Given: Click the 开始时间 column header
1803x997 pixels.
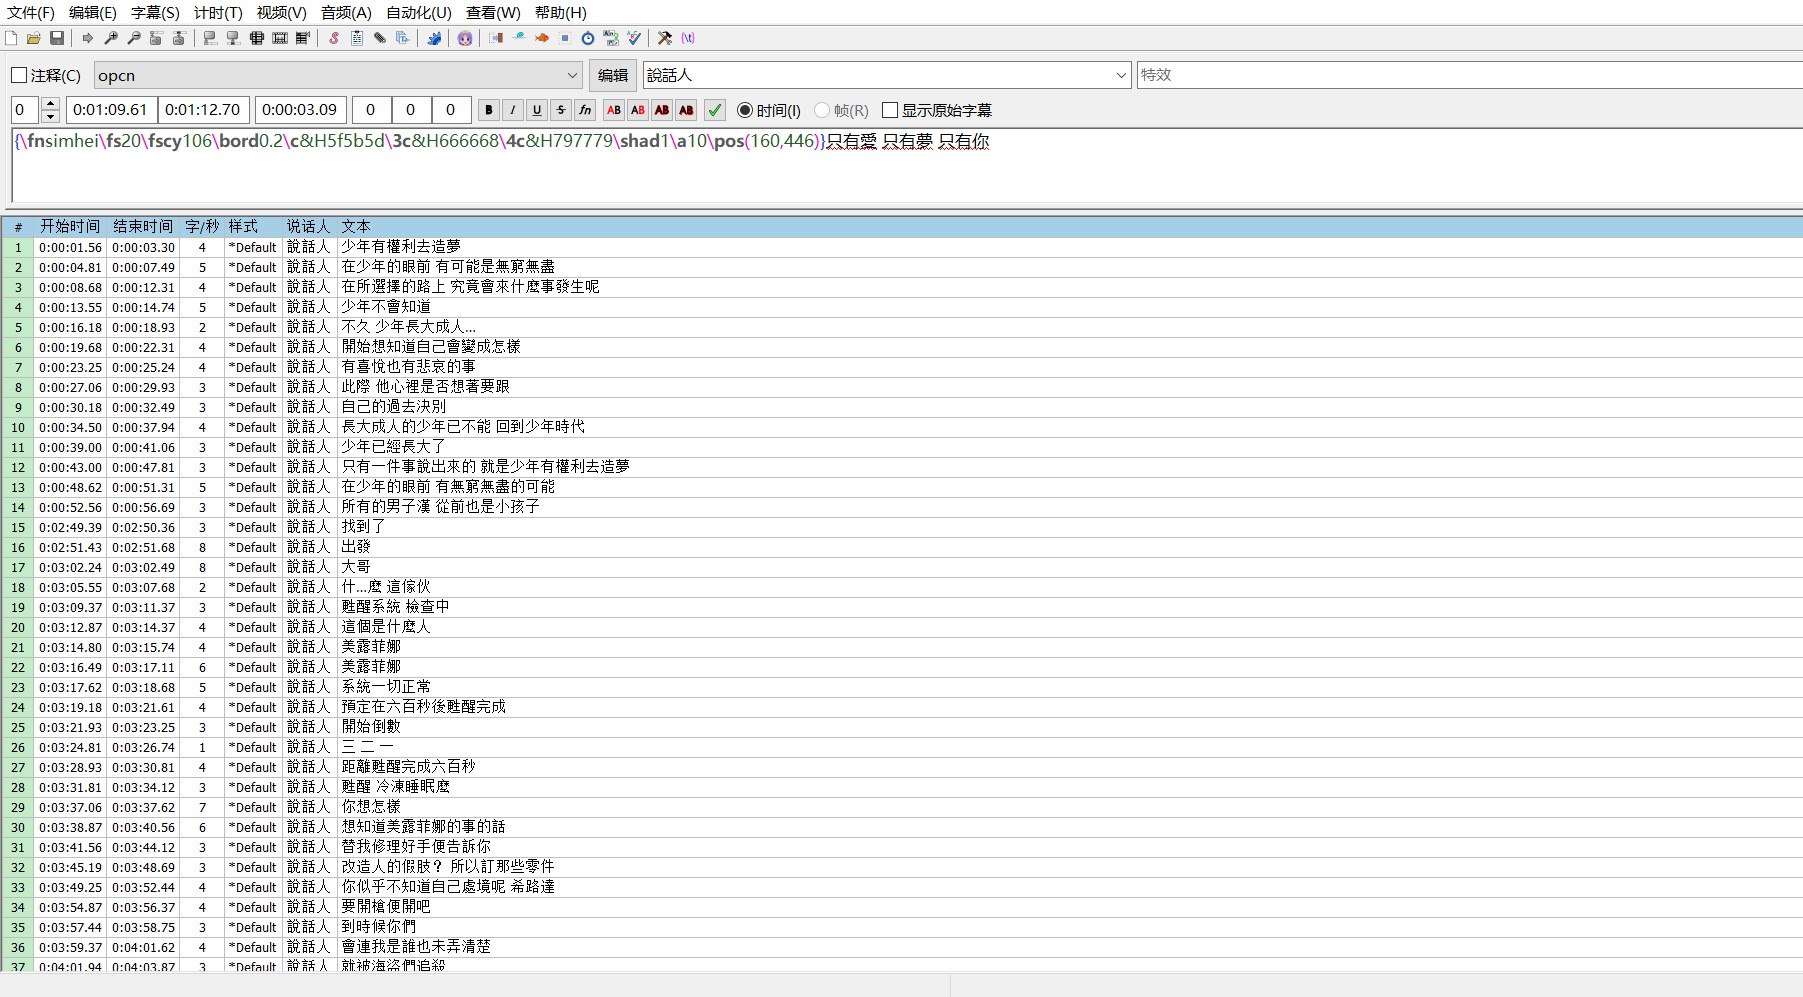Looking at the screenshot, I should (x=70, y=227).
